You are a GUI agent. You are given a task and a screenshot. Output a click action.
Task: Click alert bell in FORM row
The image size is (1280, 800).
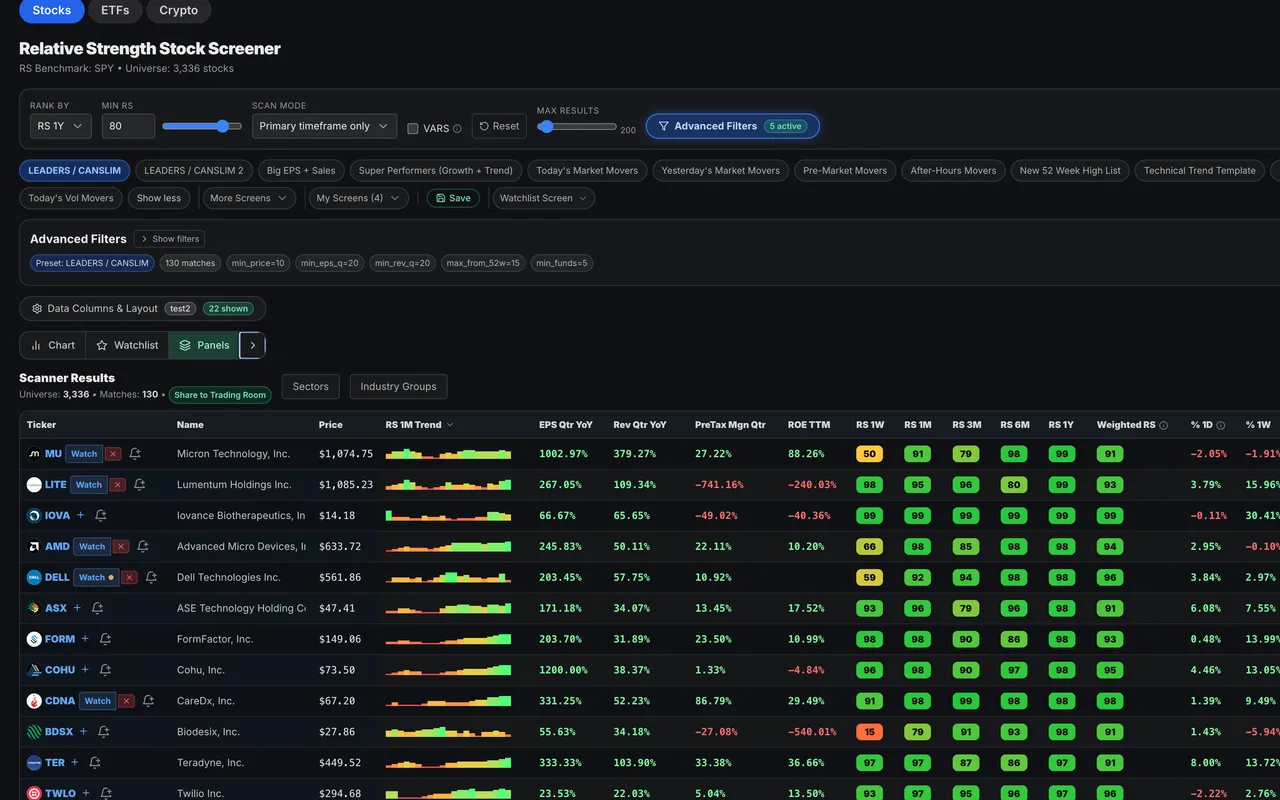pos(105,639)
